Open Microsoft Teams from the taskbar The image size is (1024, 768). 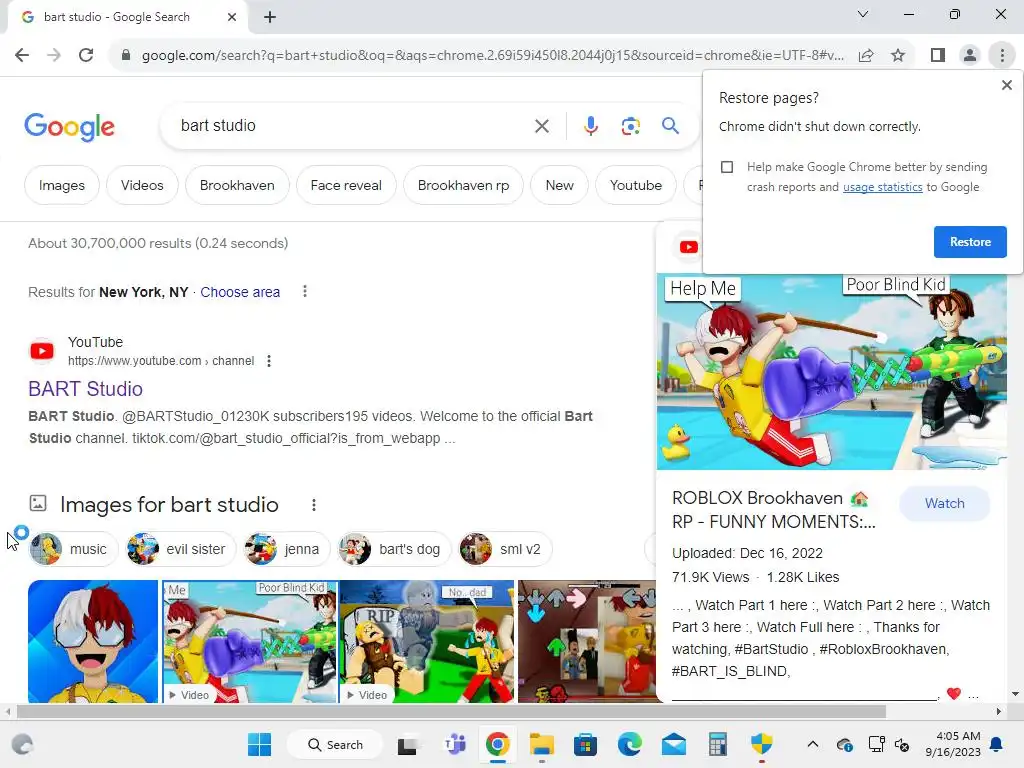455,744
